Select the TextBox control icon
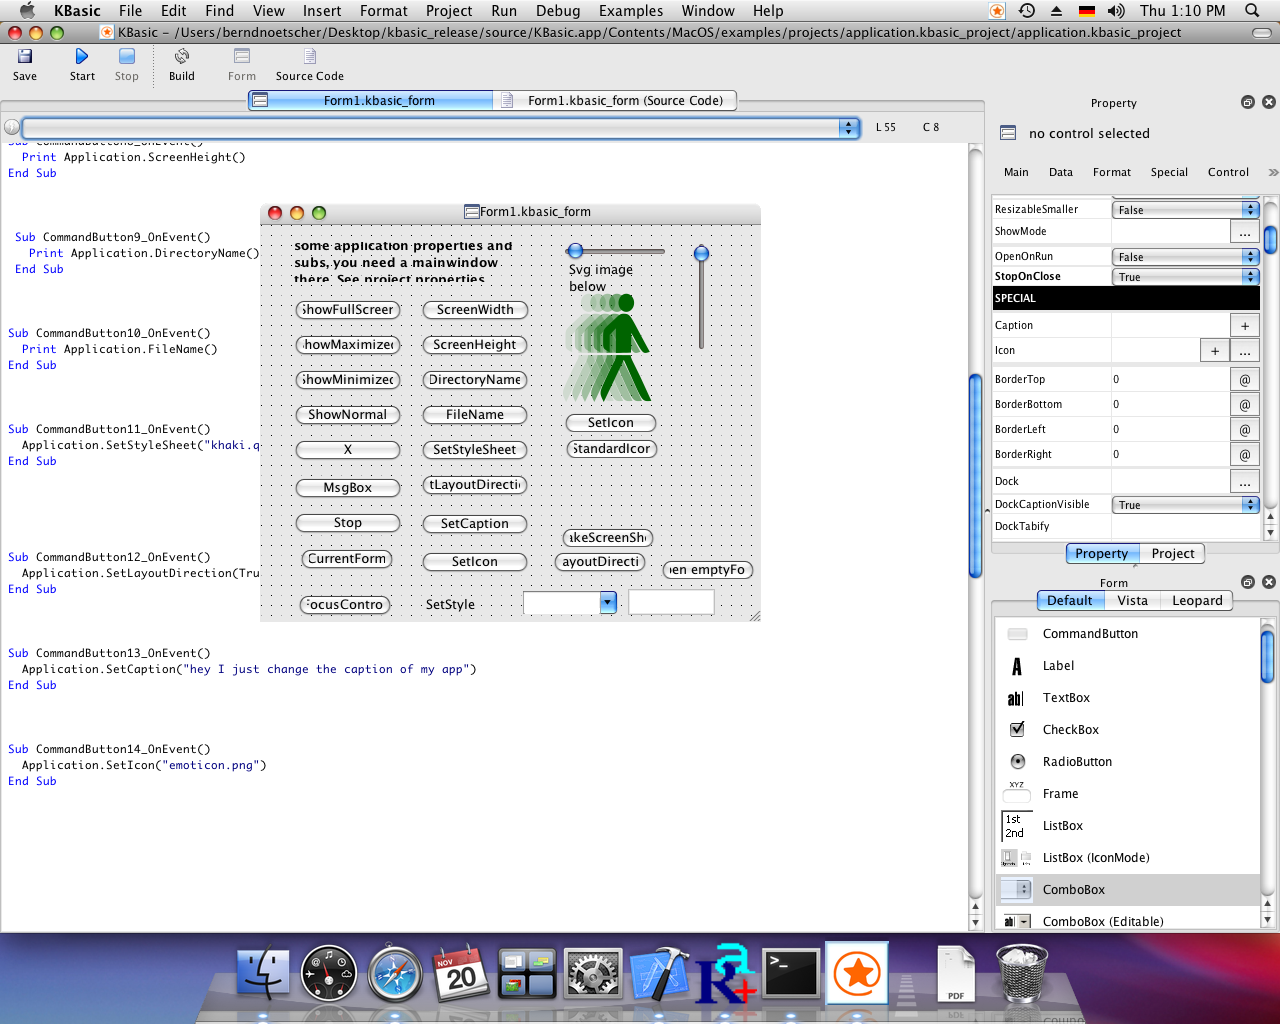Image resolution: width=1280 pixels, height=1024 pixels. [1016, 697]
